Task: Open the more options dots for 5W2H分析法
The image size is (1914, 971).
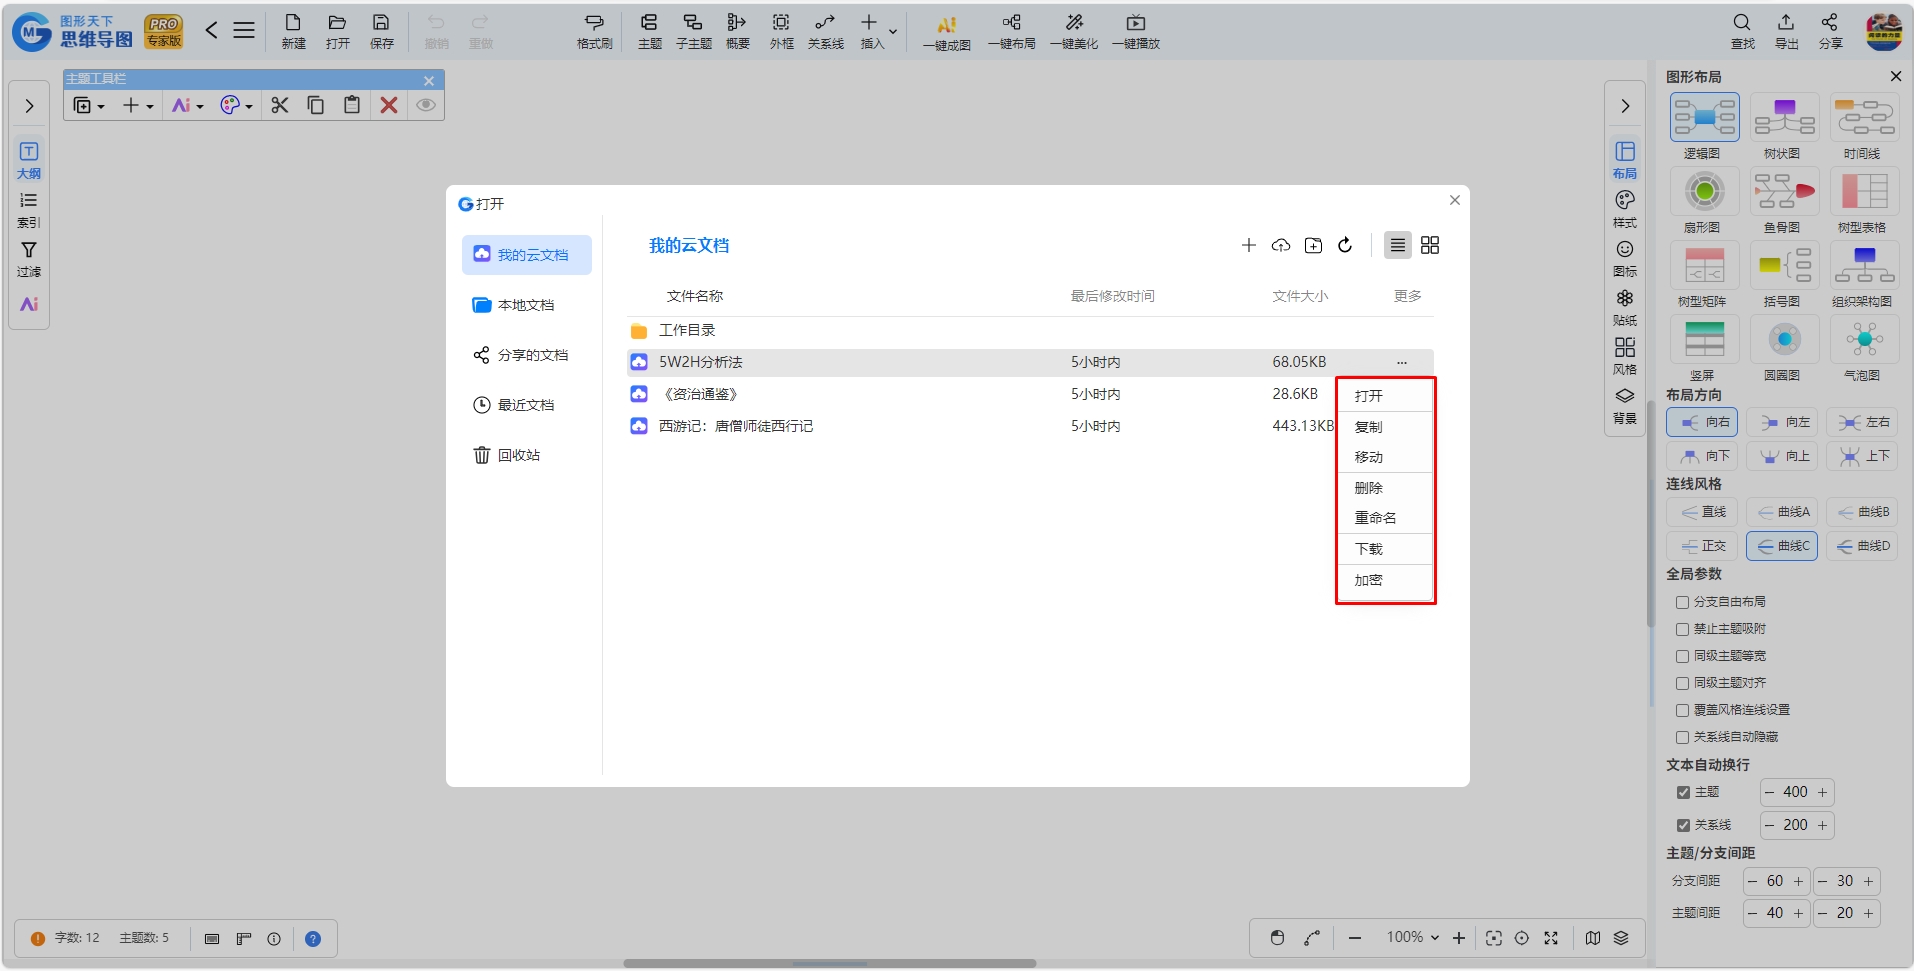Action: [1402, 362]
